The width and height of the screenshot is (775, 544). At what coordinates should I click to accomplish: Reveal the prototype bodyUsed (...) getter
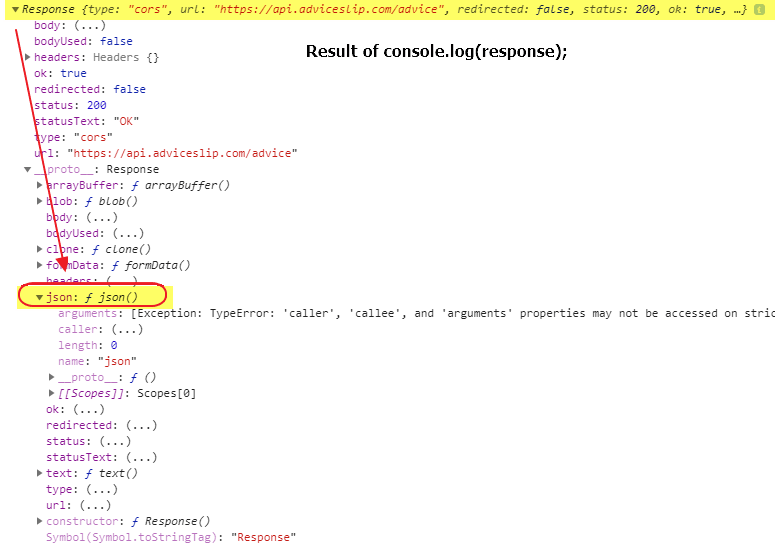tap(128, 233)
